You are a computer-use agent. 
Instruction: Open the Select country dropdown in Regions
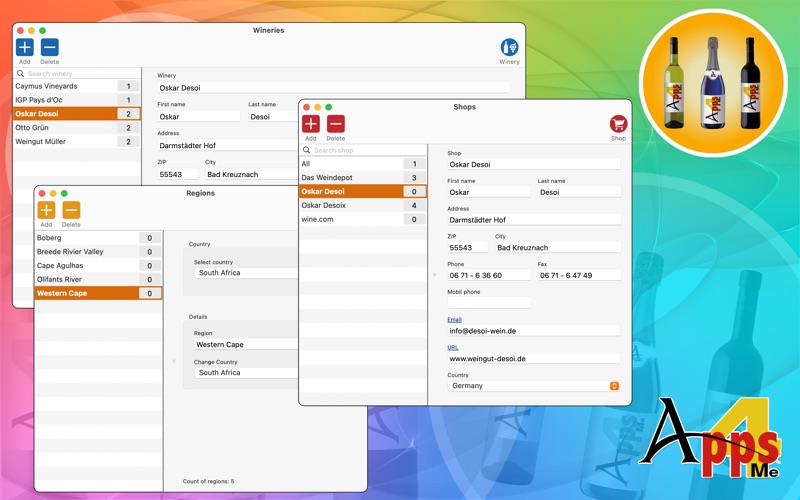[245, 273]
